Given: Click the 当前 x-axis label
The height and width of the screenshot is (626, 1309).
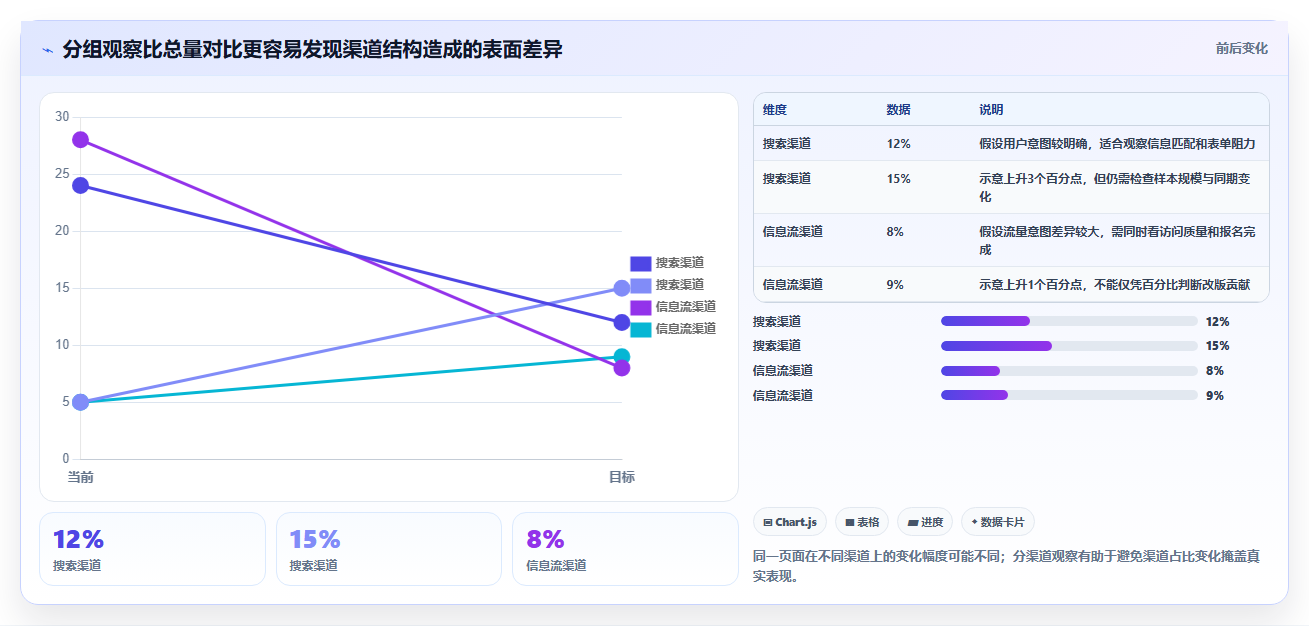Looking at the screenshot, I should pos(80,478).
